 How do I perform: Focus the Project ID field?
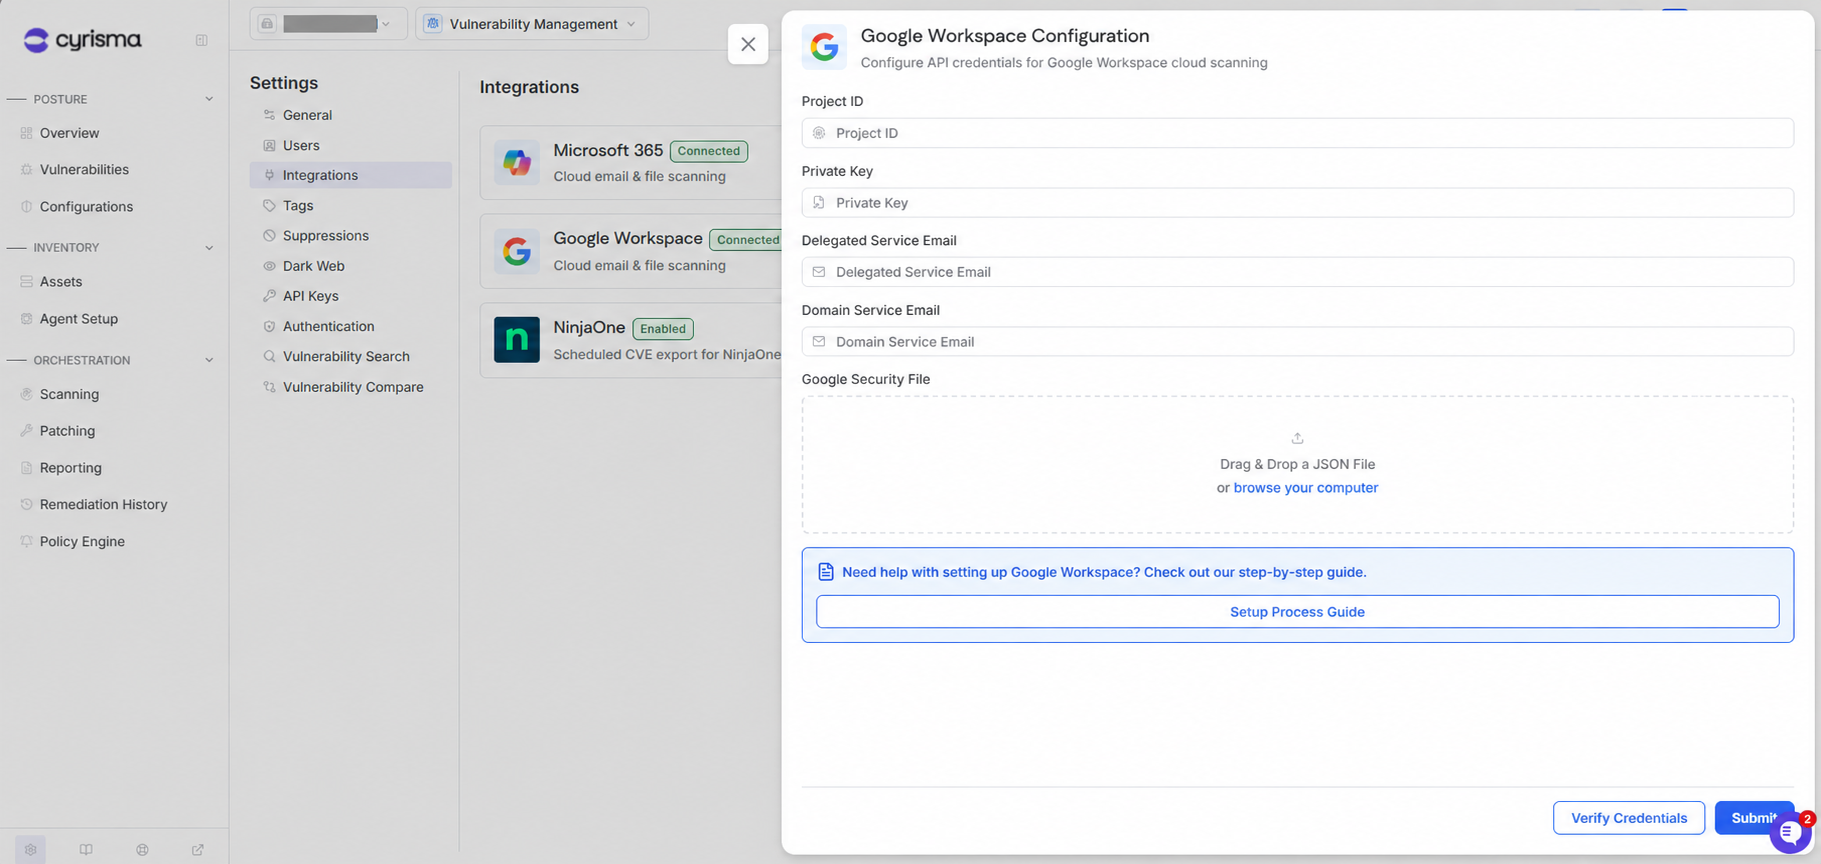[1297, 133]
